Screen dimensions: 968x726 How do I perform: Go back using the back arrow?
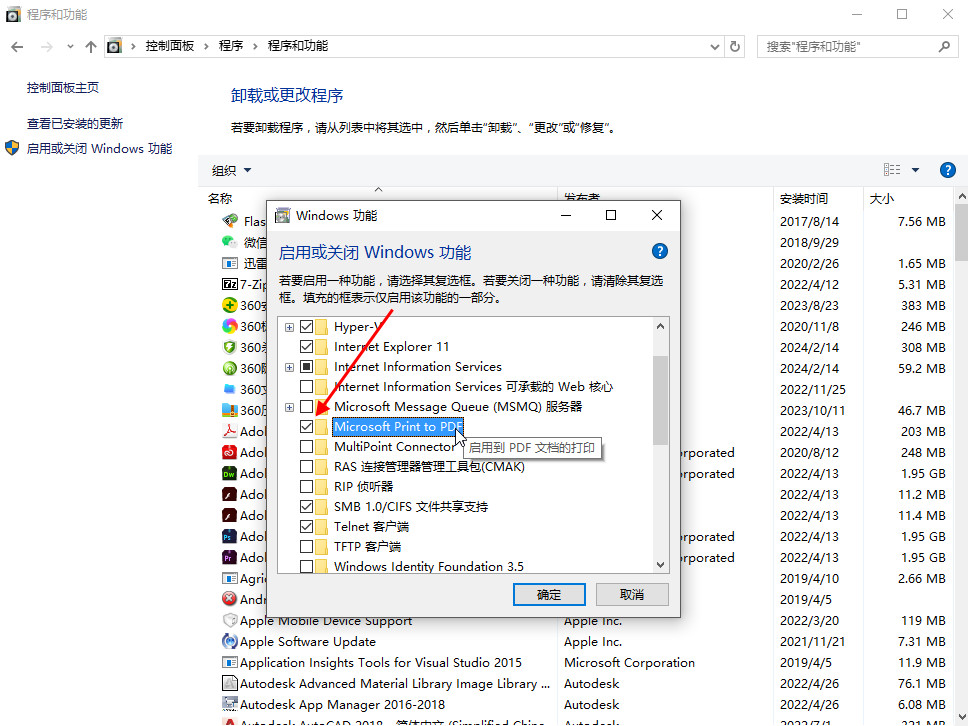[x=17, y=47]
